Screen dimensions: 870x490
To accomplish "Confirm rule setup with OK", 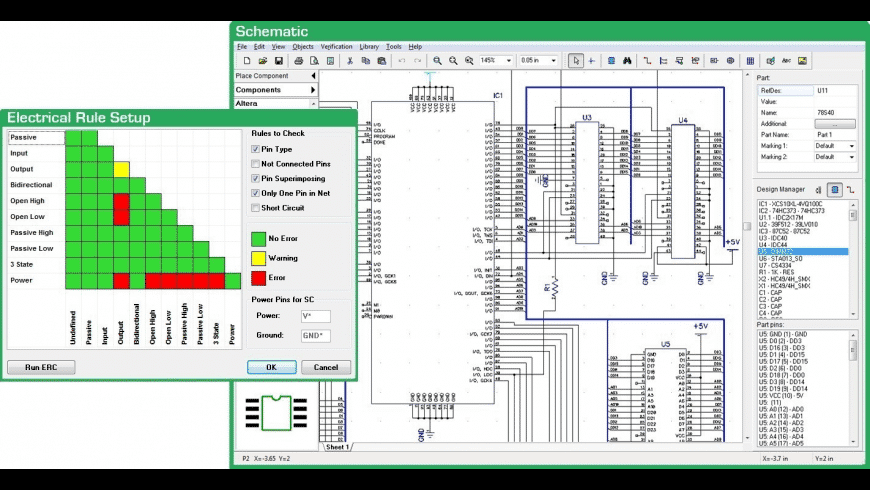I will (271, 367).
